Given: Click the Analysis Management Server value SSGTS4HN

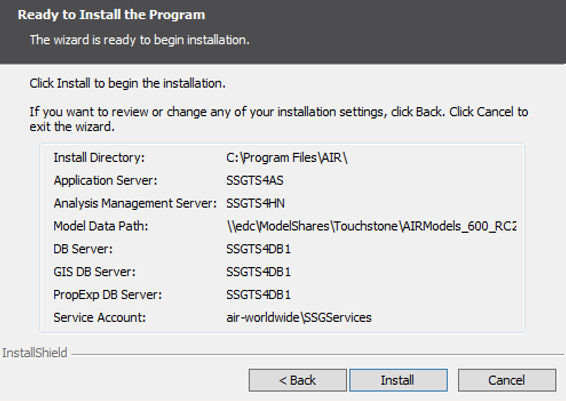Looking at the screenshot, I should (255, 203).
